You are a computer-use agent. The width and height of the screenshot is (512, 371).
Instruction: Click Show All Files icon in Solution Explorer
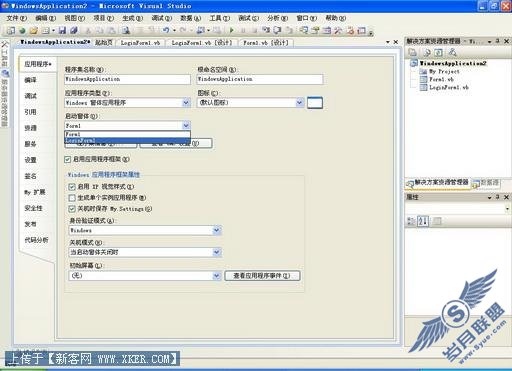[427, 52]
